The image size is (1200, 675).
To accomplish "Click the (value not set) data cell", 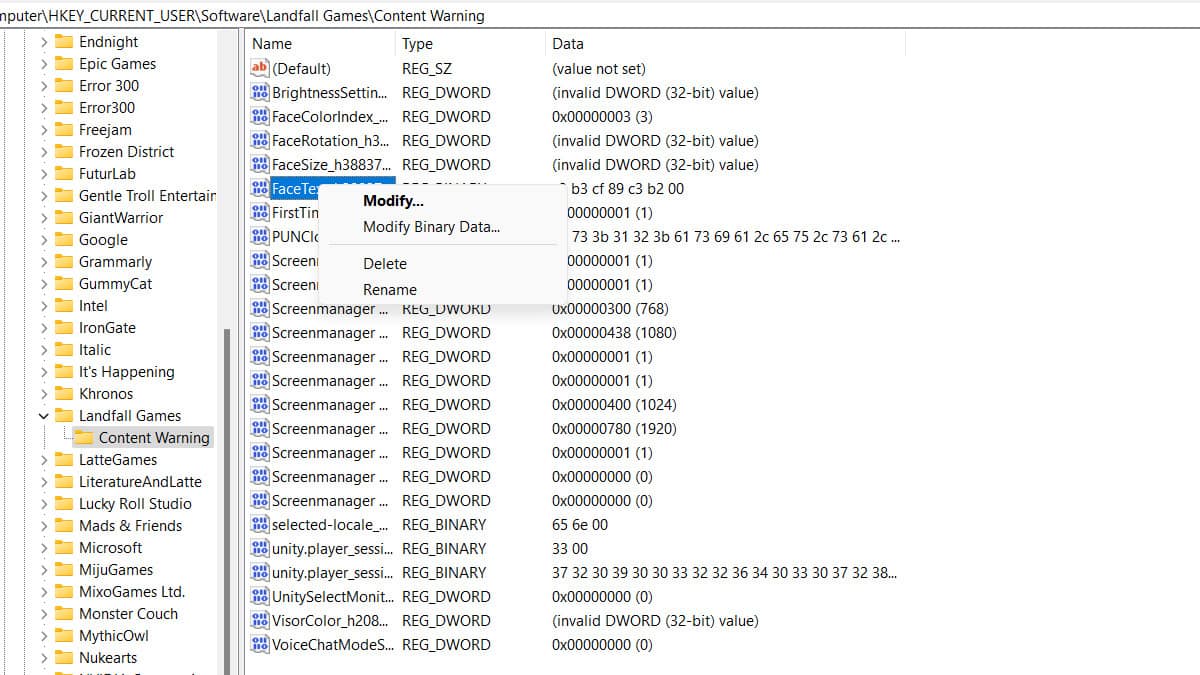I will [599, 69].
